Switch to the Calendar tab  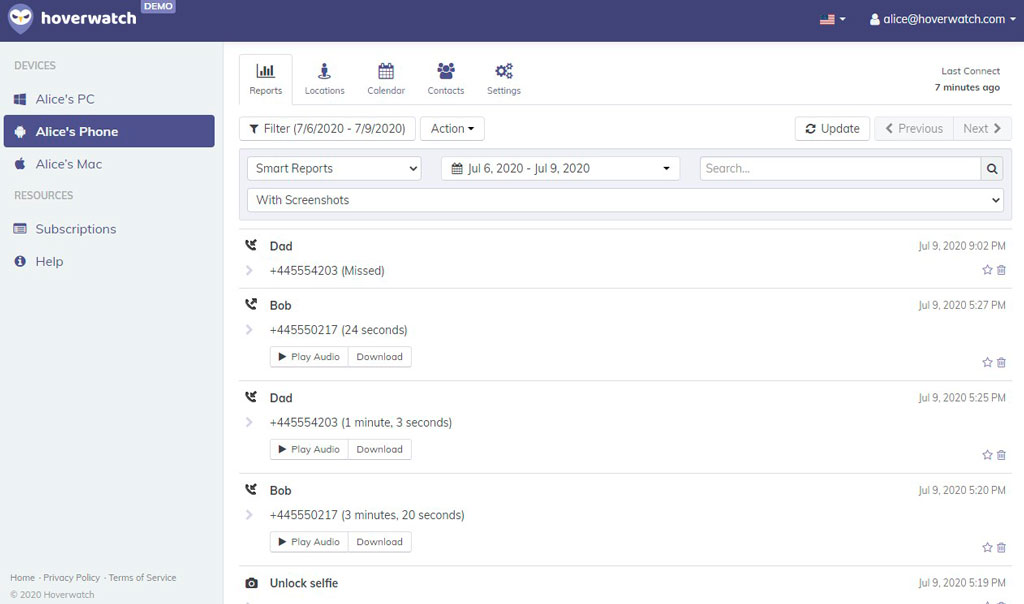[x=386, y=79]
